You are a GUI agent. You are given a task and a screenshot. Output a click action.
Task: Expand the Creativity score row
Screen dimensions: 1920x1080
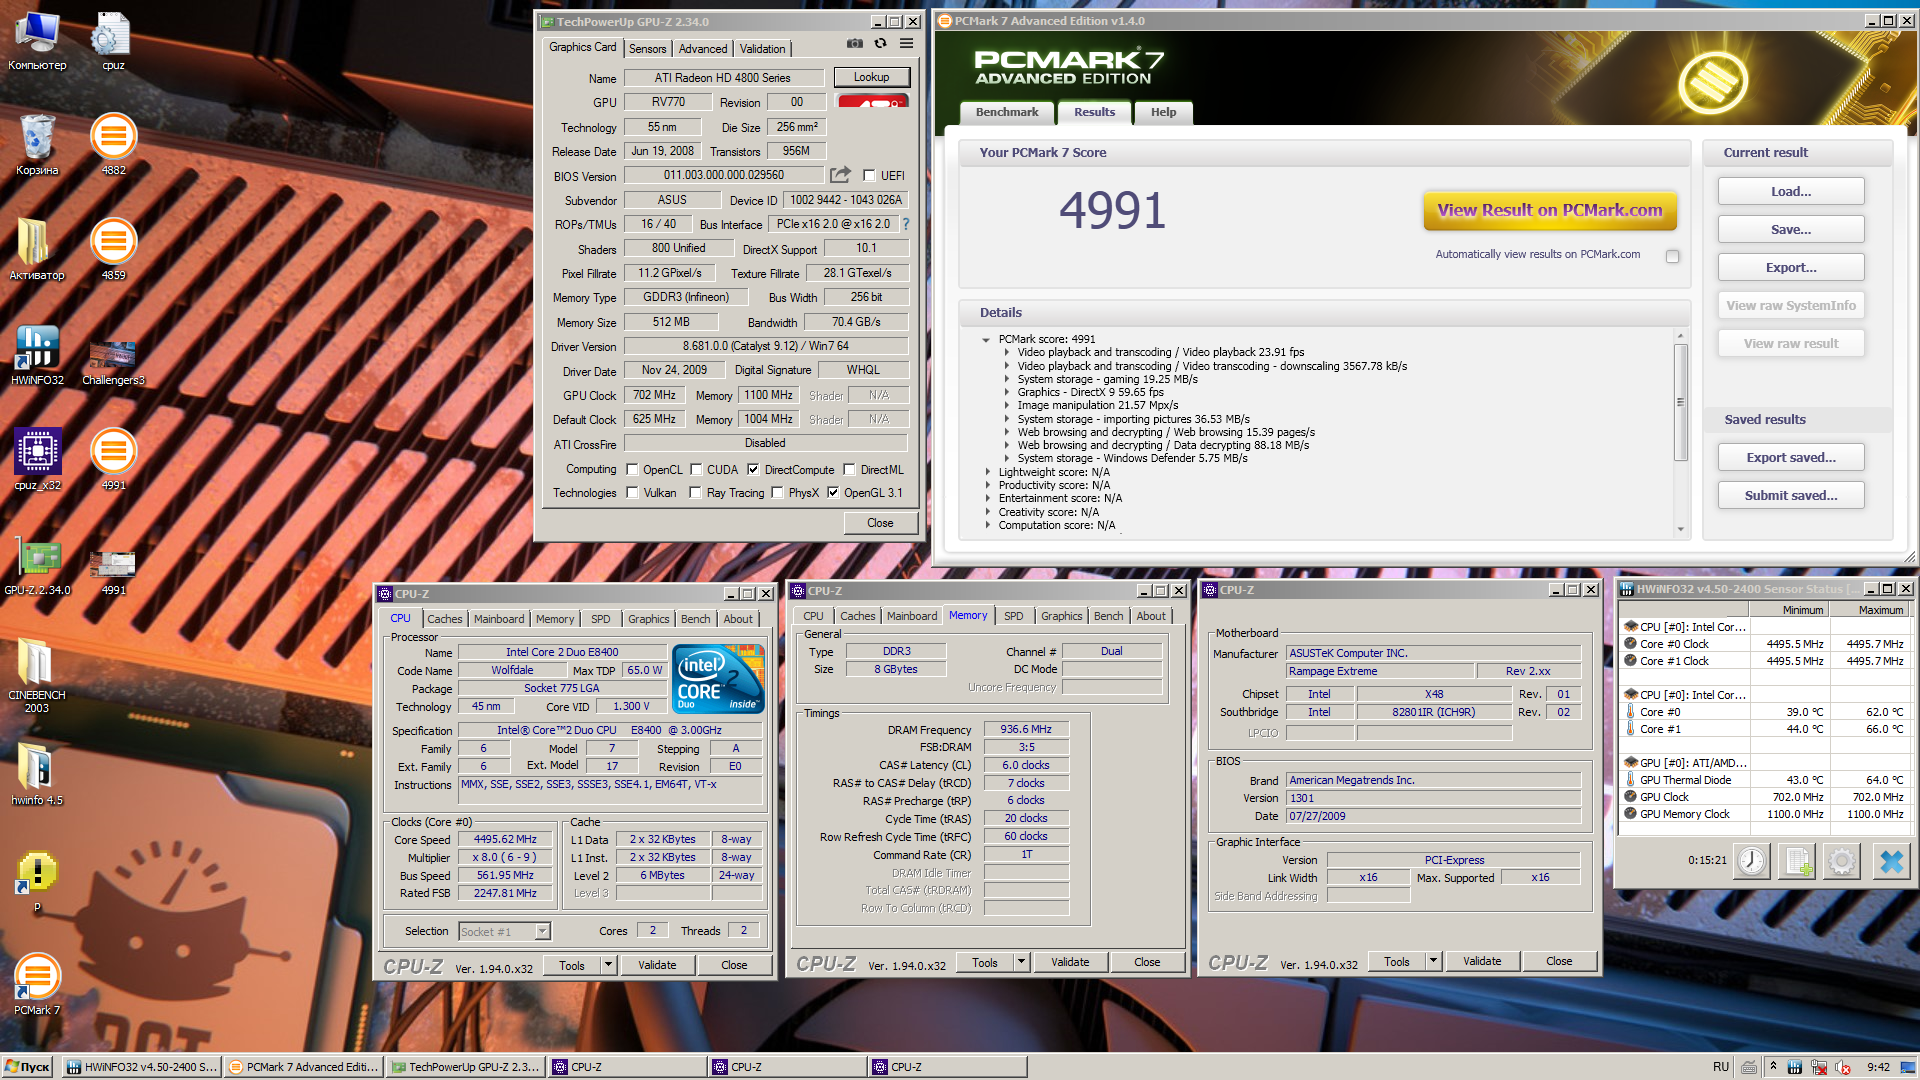pos(988,512)
